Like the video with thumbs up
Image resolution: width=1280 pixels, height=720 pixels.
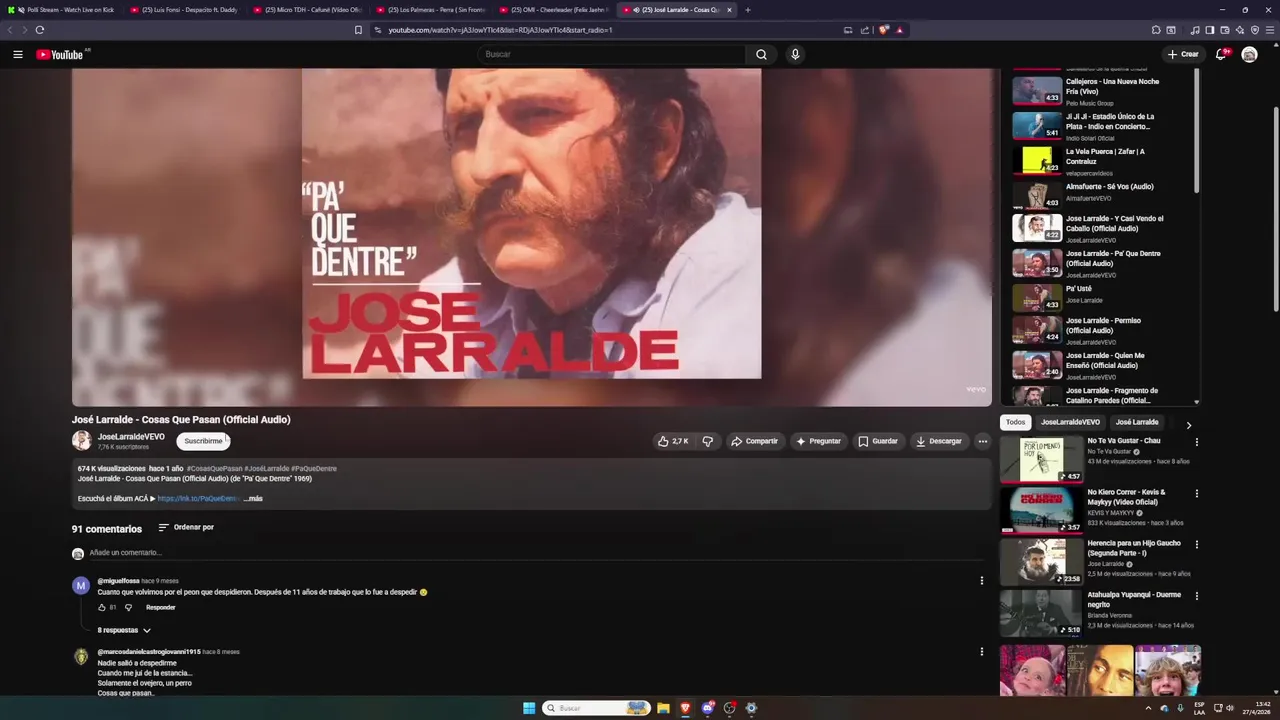(x=672, y=441)
